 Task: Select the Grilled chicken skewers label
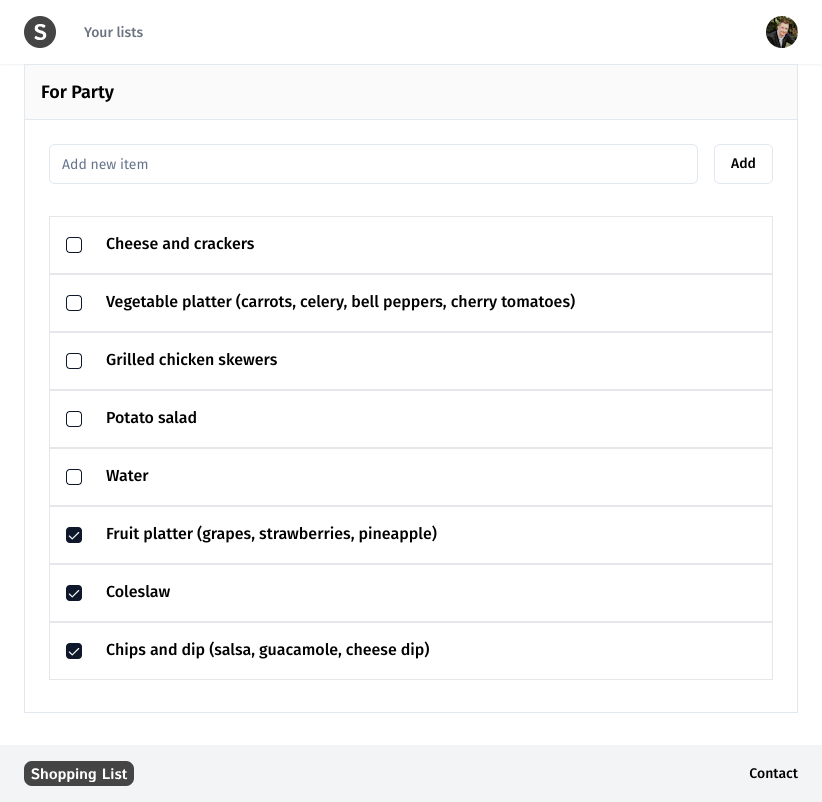(191, 360)
